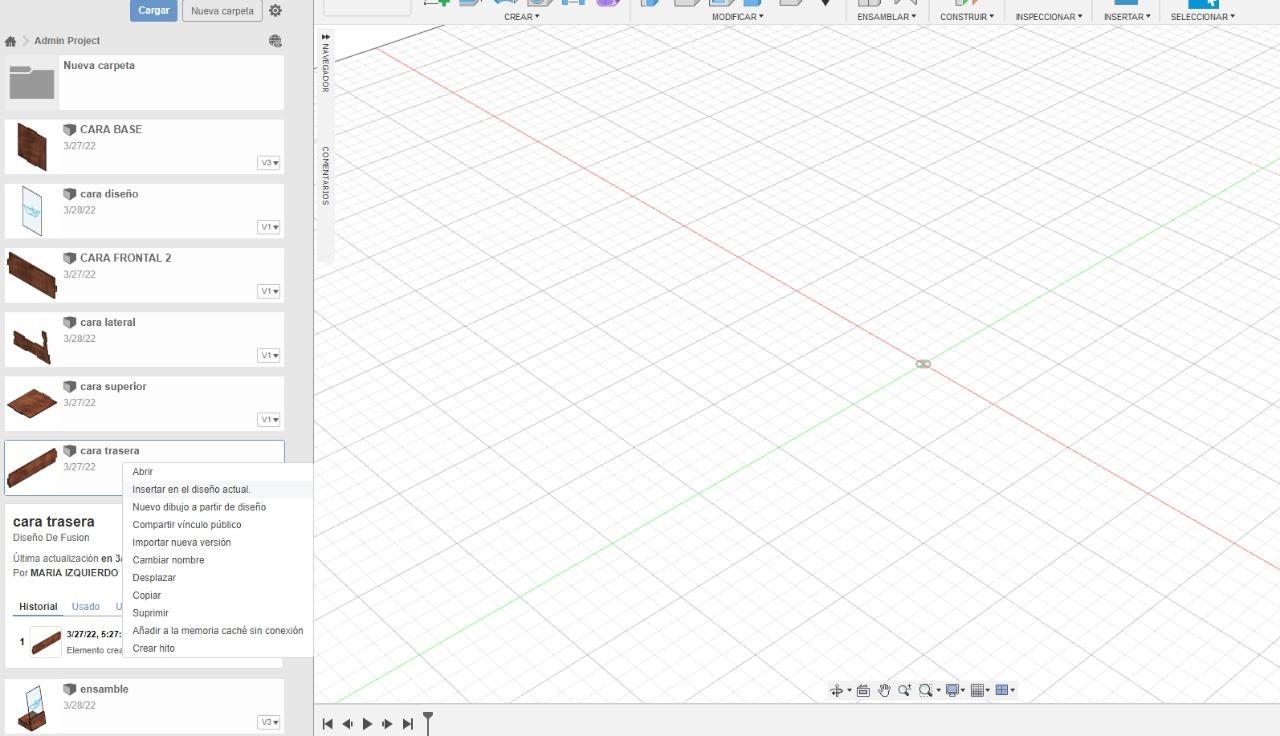Open the INSPECCIONAR dropdown menu

pos(1049,17)
